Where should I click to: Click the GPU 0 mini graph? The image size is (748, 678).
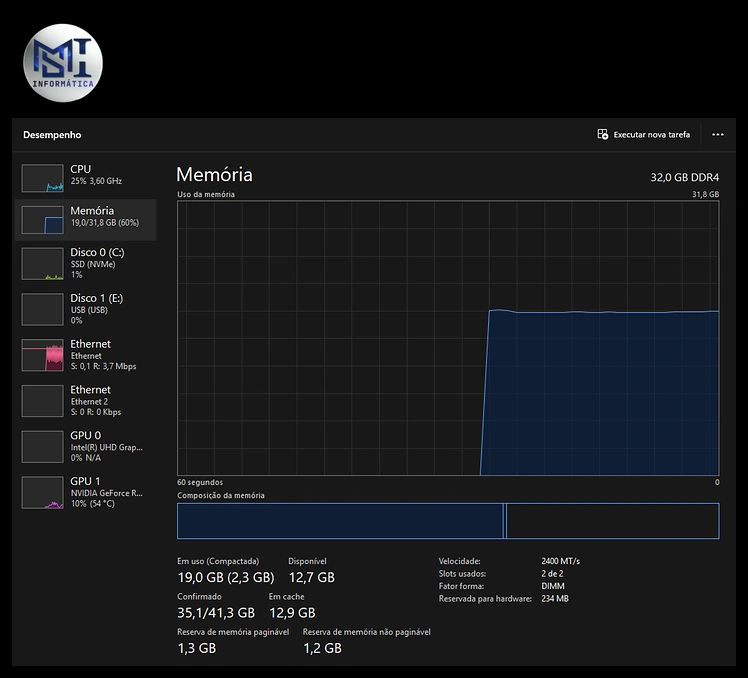coord(42,447)
